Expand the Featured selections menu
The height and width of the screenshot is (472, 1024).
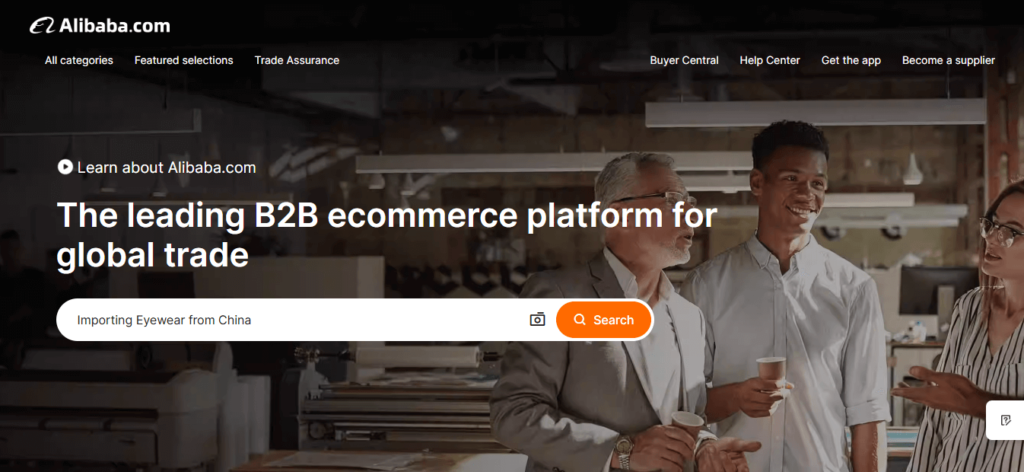[x=184, y=60]
